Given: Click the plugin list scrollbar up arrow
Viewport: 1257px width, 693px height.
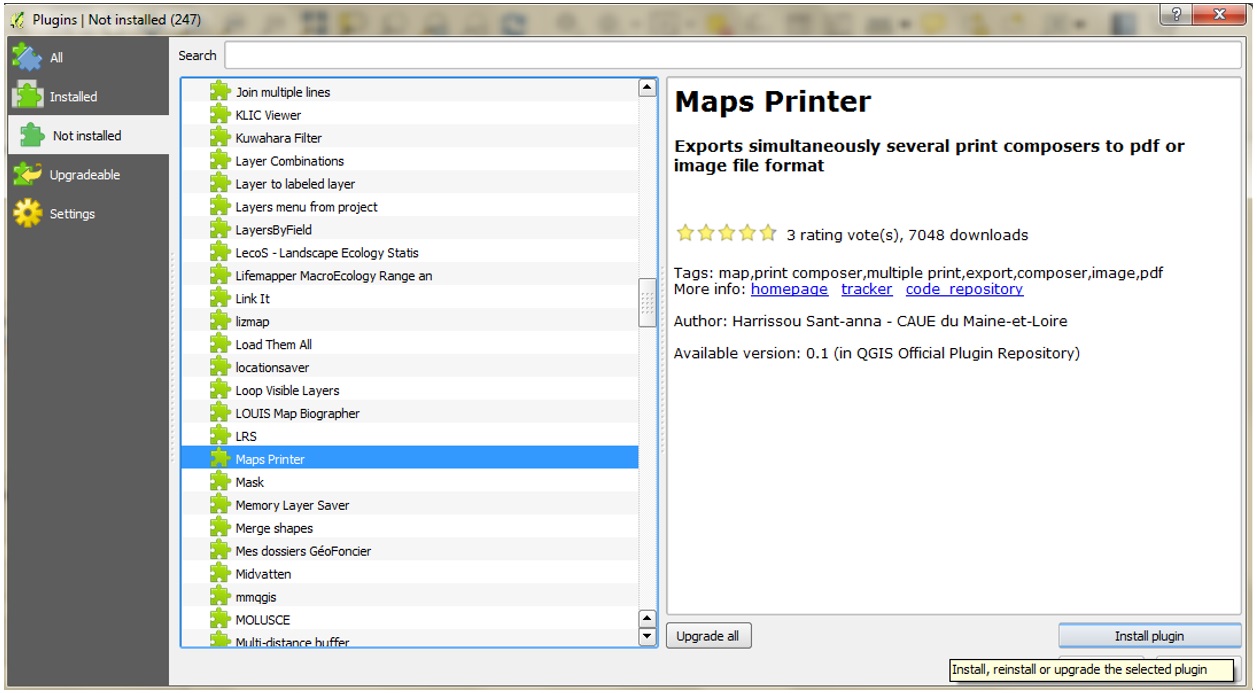Looking at the screenshot, I should tap(647, 88).
